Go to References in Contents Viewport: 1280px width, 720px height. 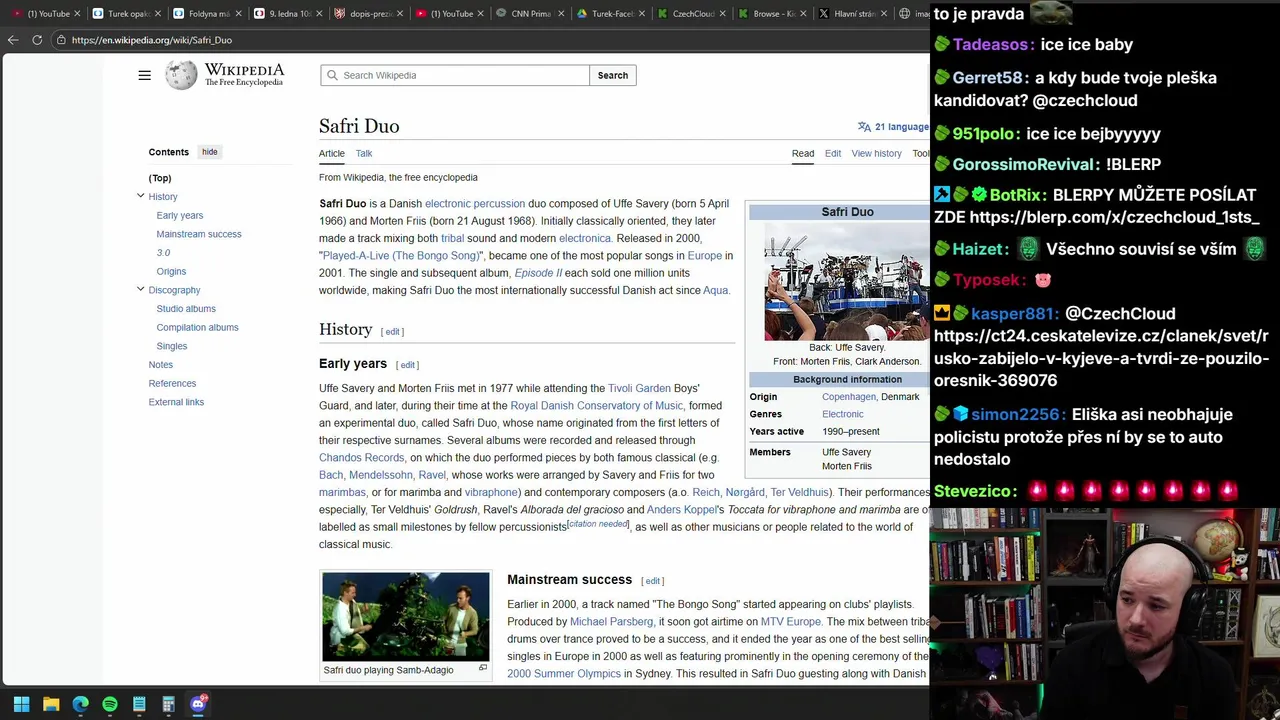click(172, 383)
